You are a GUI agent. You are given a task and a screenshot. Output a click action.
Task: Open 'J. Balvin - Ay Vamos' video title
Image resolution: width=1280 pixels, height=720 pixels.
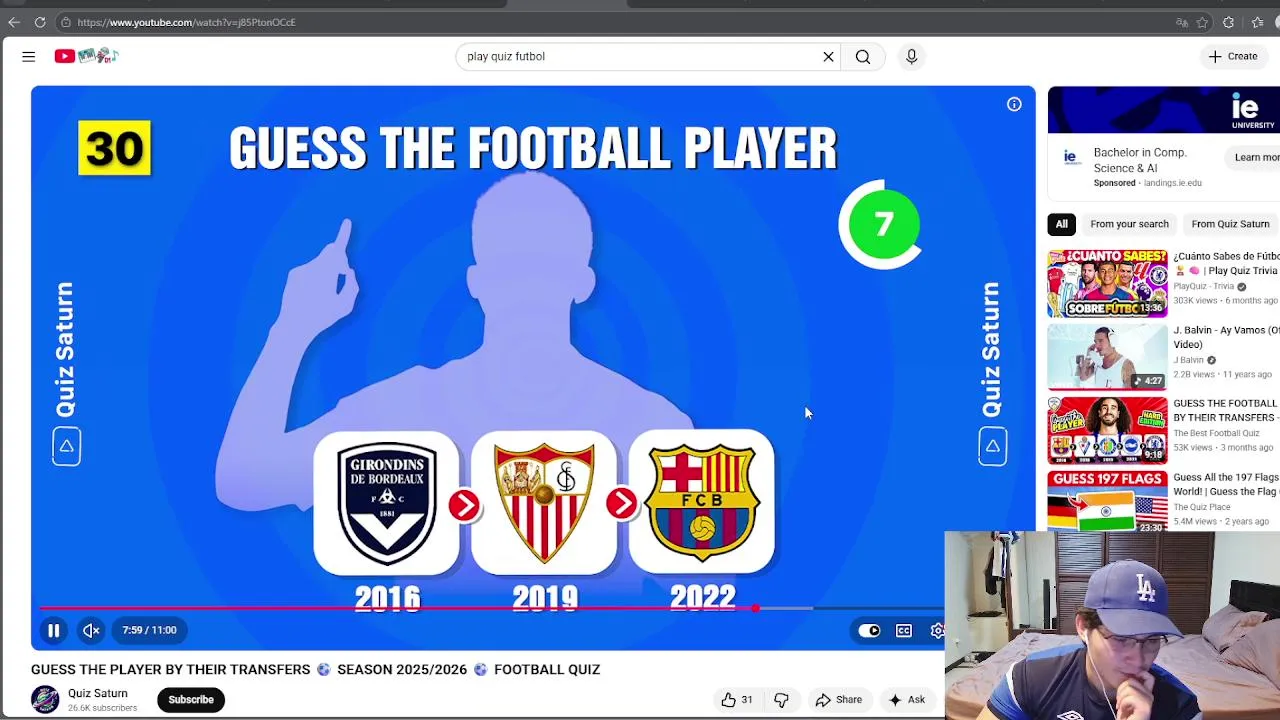tap(1226, 337)
